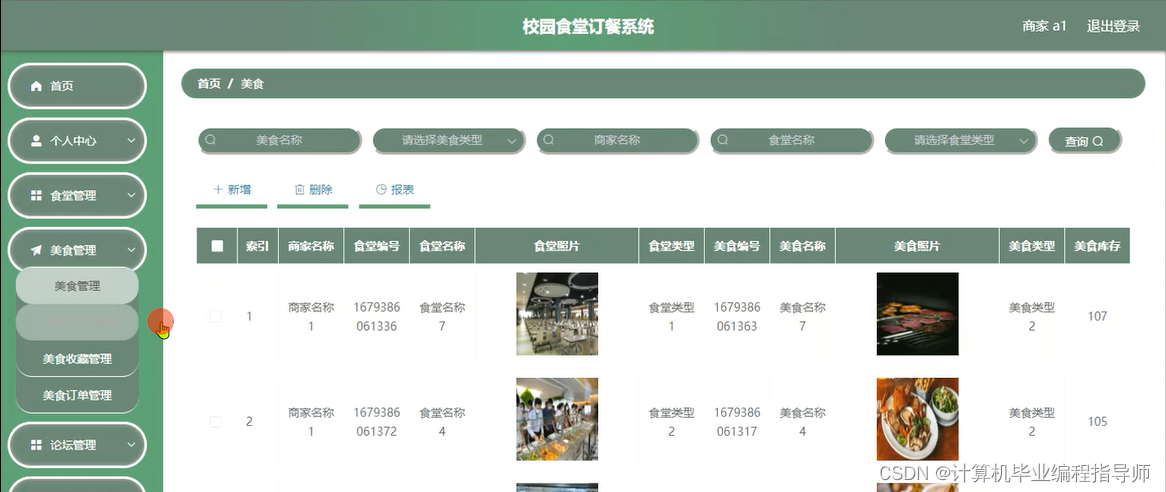Click the 食堂编号 column header
Viewport: 1166px width, 492px height.
(376, 246)
